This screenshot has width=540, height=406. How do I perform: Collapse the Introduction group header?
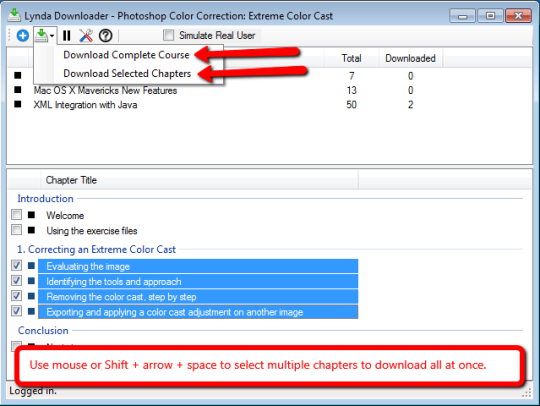(x=45, y=199)
